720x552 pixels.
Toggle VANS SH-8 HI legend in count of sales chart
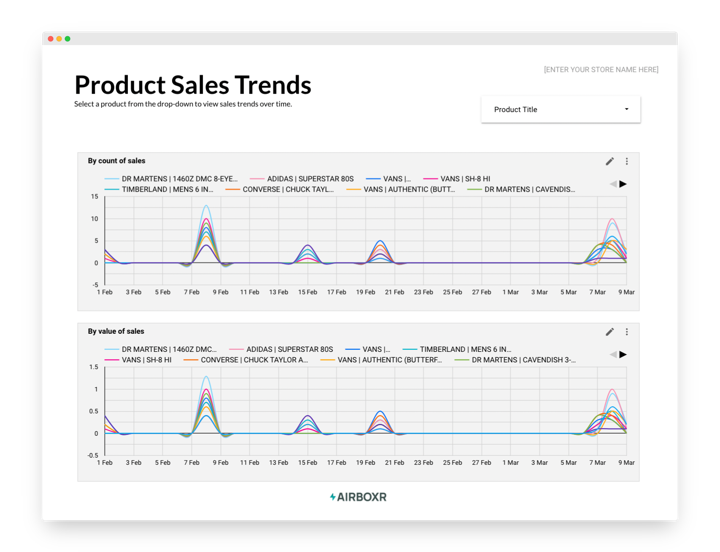[x=457, y=179]
